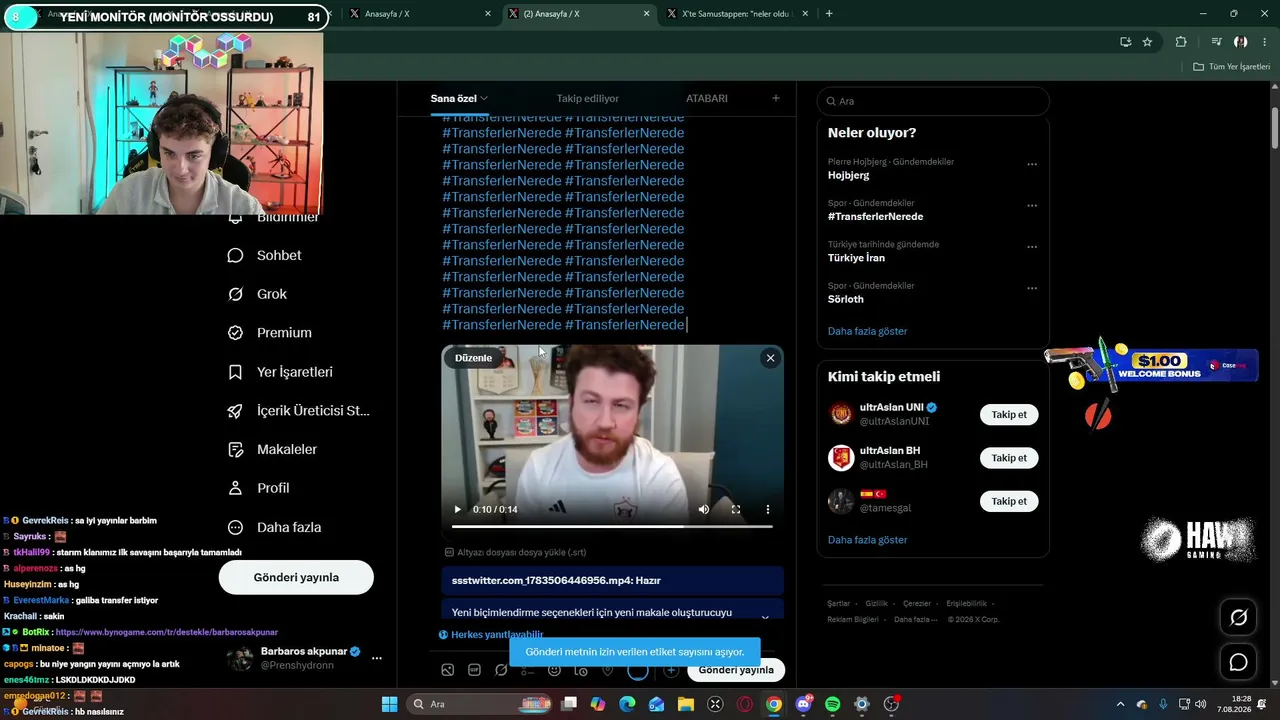Open the Daha fazla sidebar menu
The image size is (1280, 720).
click(275, 527)
